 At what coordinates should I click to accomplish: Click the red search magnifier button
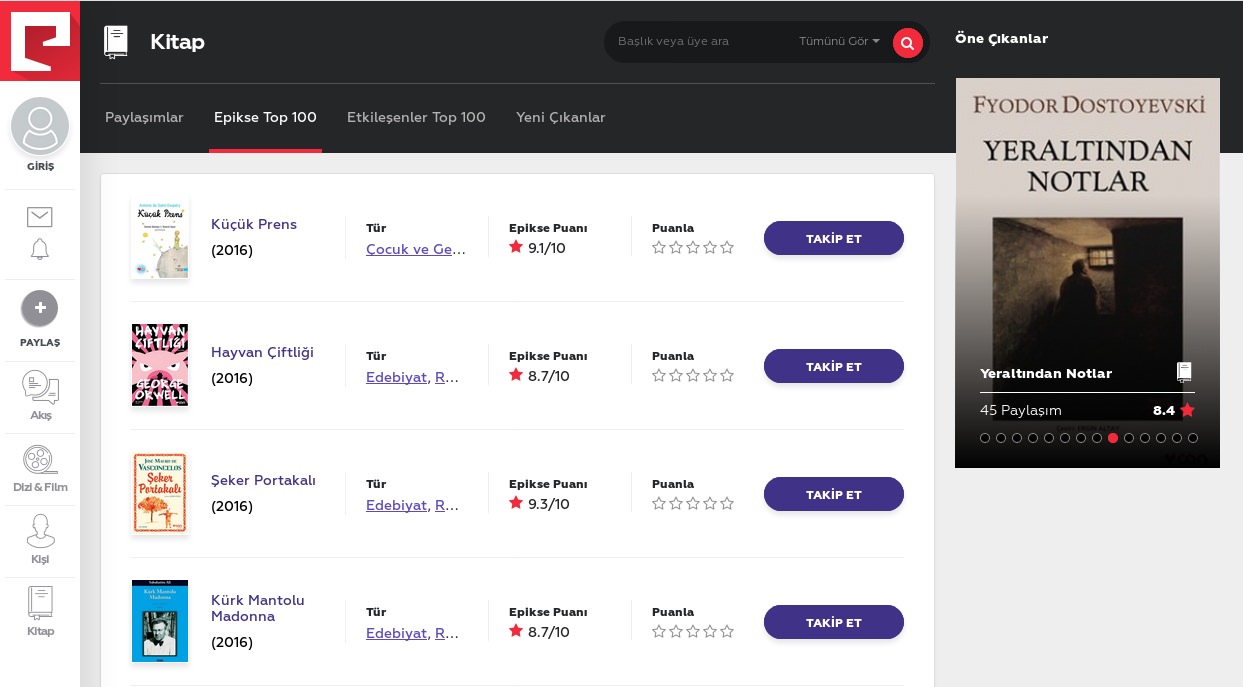(907, 43)
